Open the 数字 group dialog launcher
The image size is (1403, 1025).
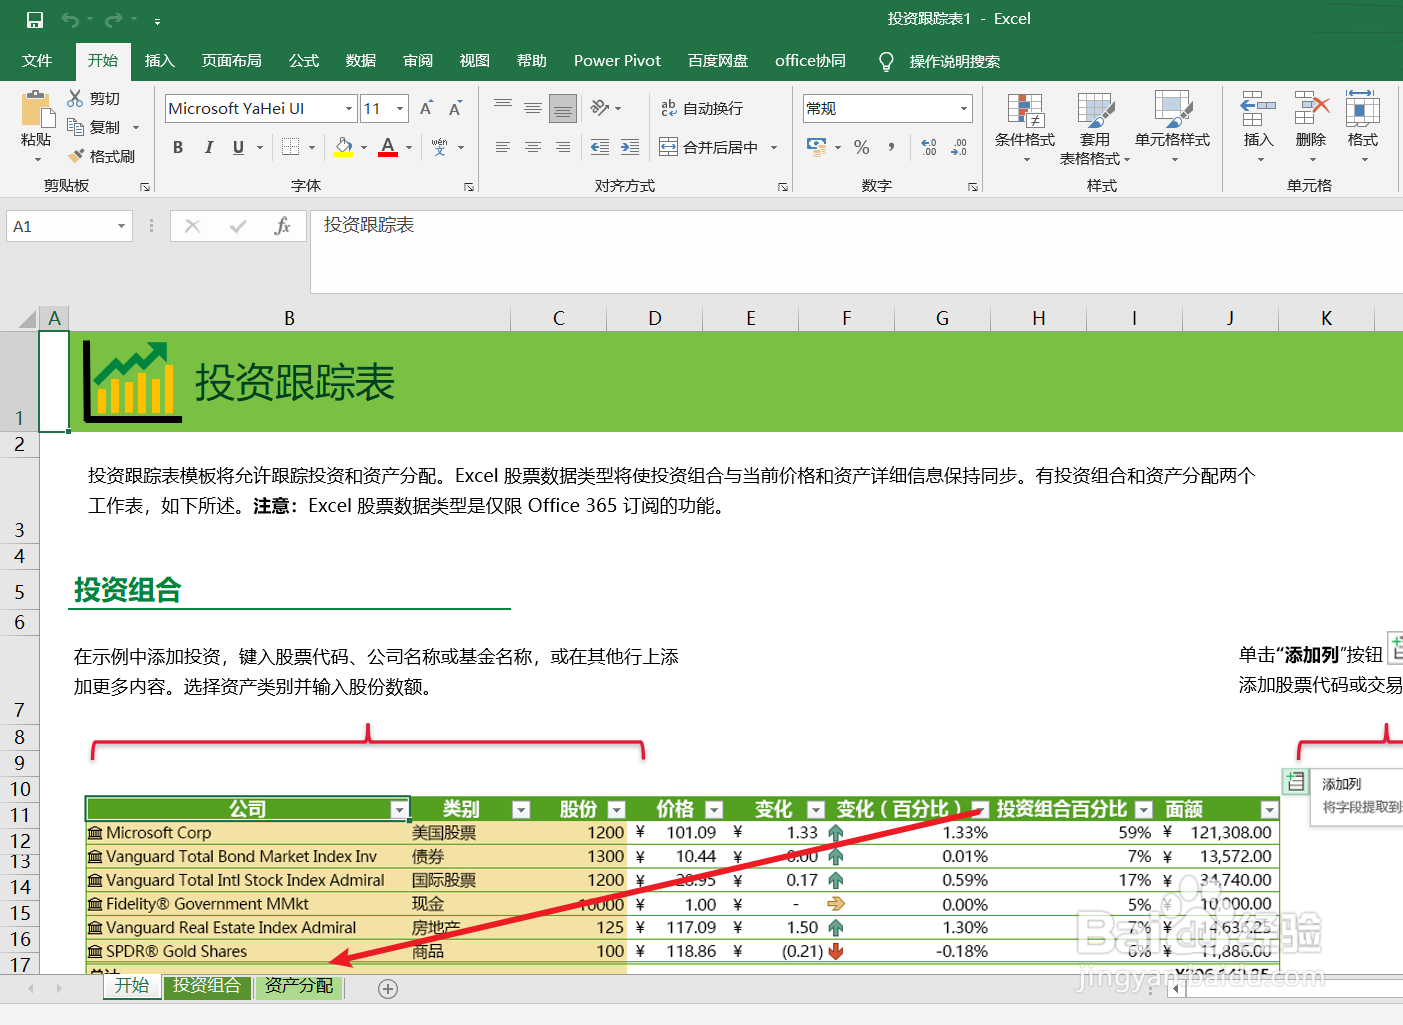click(973, 187)
